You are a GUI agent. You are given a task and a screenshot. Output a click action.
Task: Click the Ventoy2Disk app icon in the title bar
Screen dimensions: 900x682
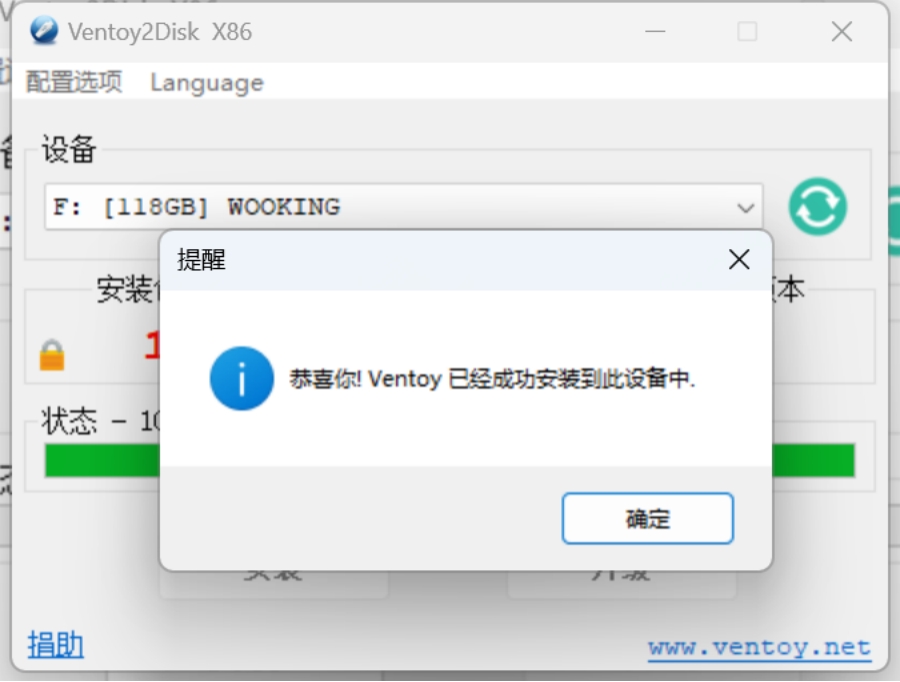pyautogui.click(x=44, y=31)
